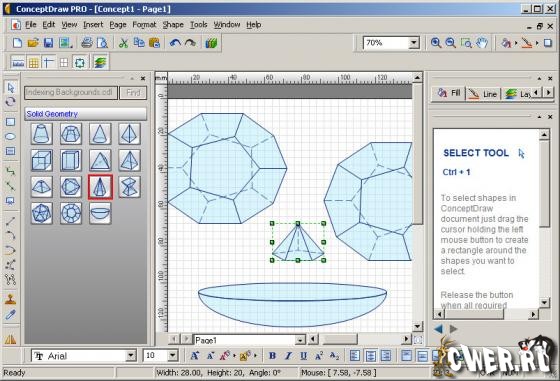Select the cube shape in Solid Geometry library
This screenshot has width=560, height=381.
41,160
